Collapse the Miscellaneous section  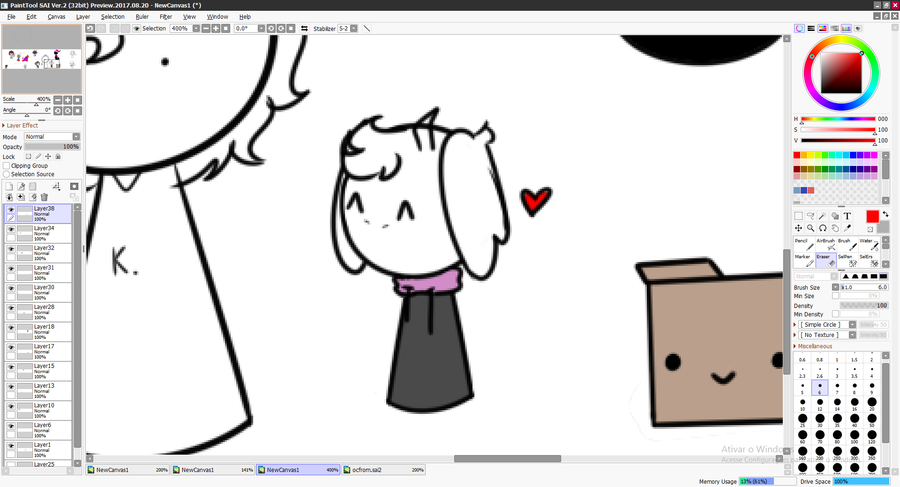click(813, 346)
